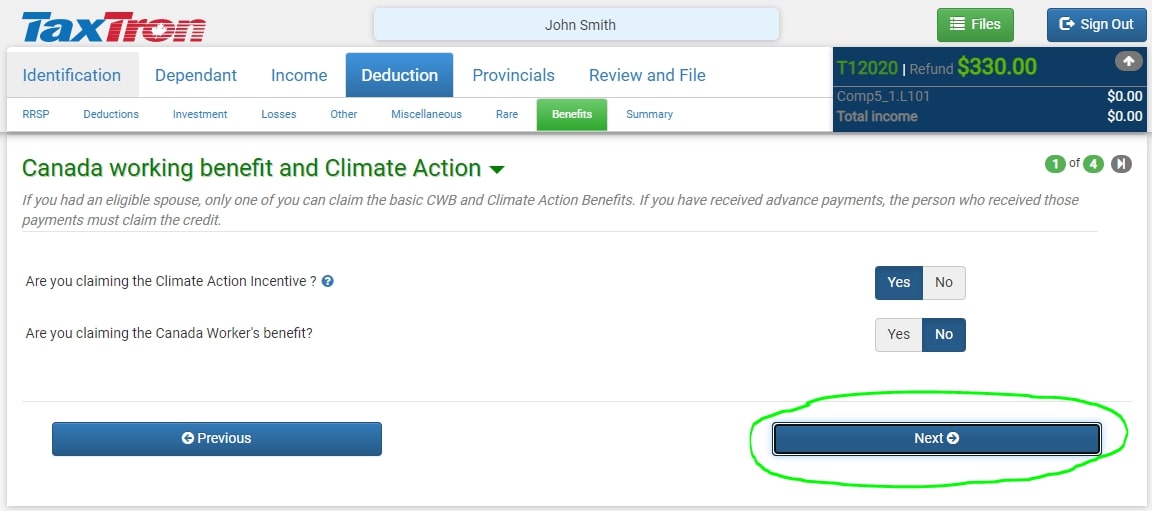Select Yes for Canada Worker's benefit
The height and width of the screenshot is (511, 1152).
(x=899, y=335)
